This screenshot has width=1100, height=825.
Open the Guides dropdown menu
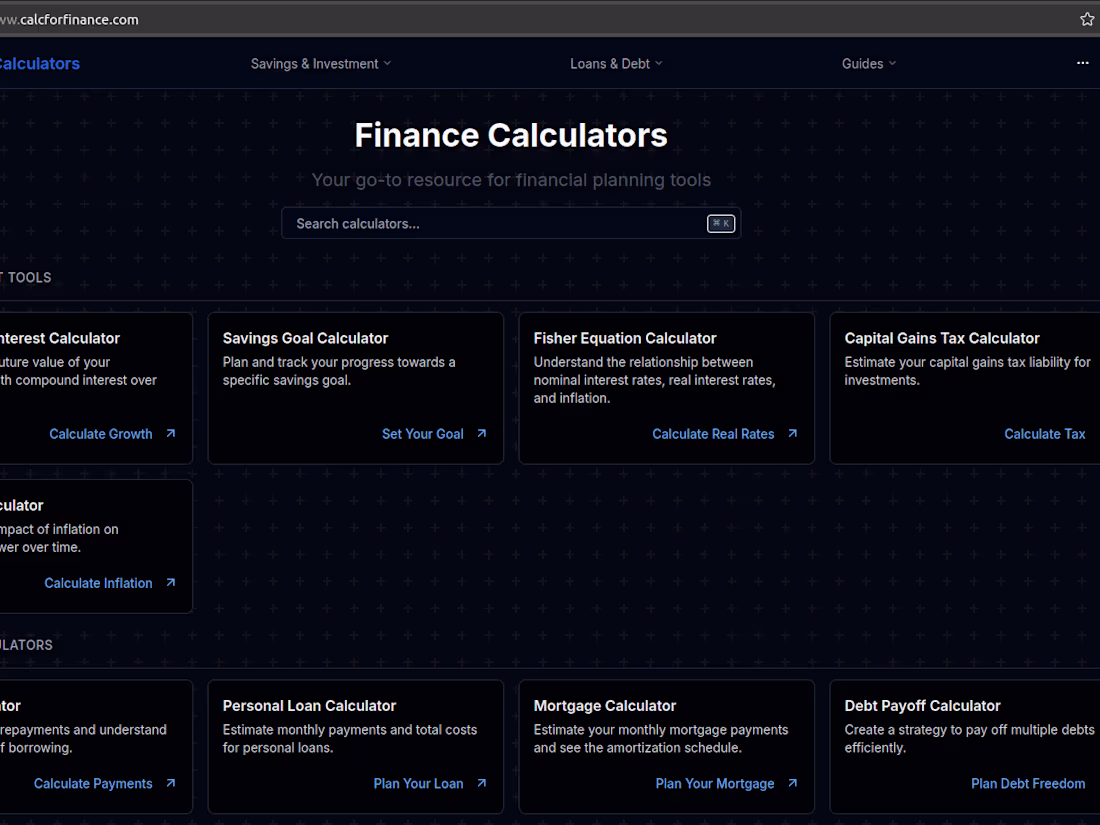click(x=868, y=63)
